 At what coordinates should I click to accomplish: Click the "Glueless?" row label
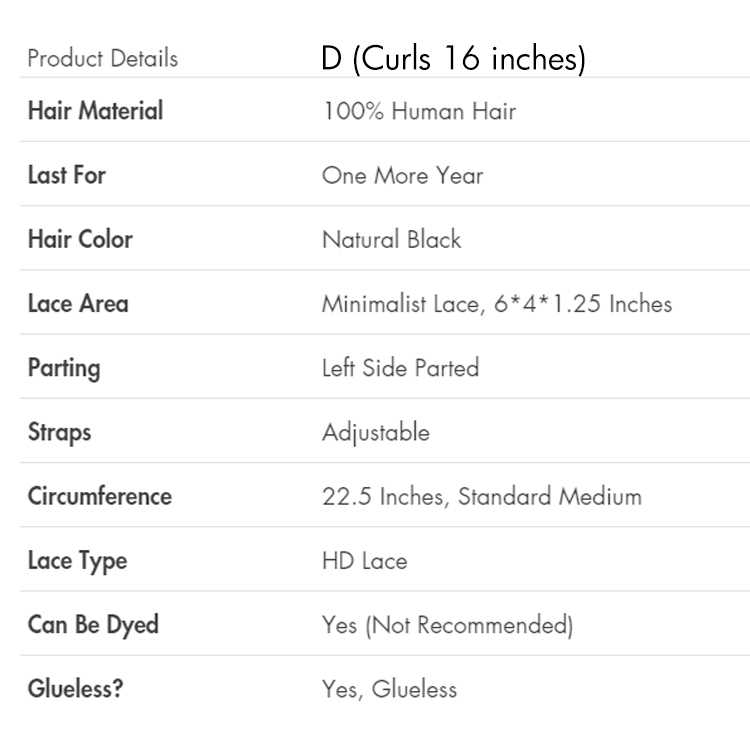tap(75, 689)
